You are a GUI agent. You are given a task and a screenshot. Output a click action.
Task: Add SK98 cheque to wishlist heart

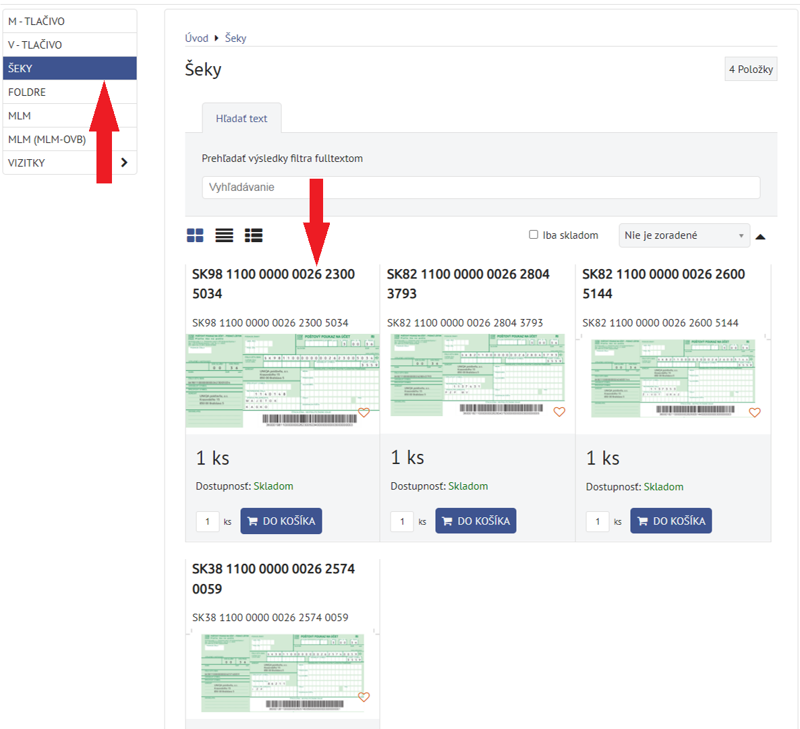(364, 413)
